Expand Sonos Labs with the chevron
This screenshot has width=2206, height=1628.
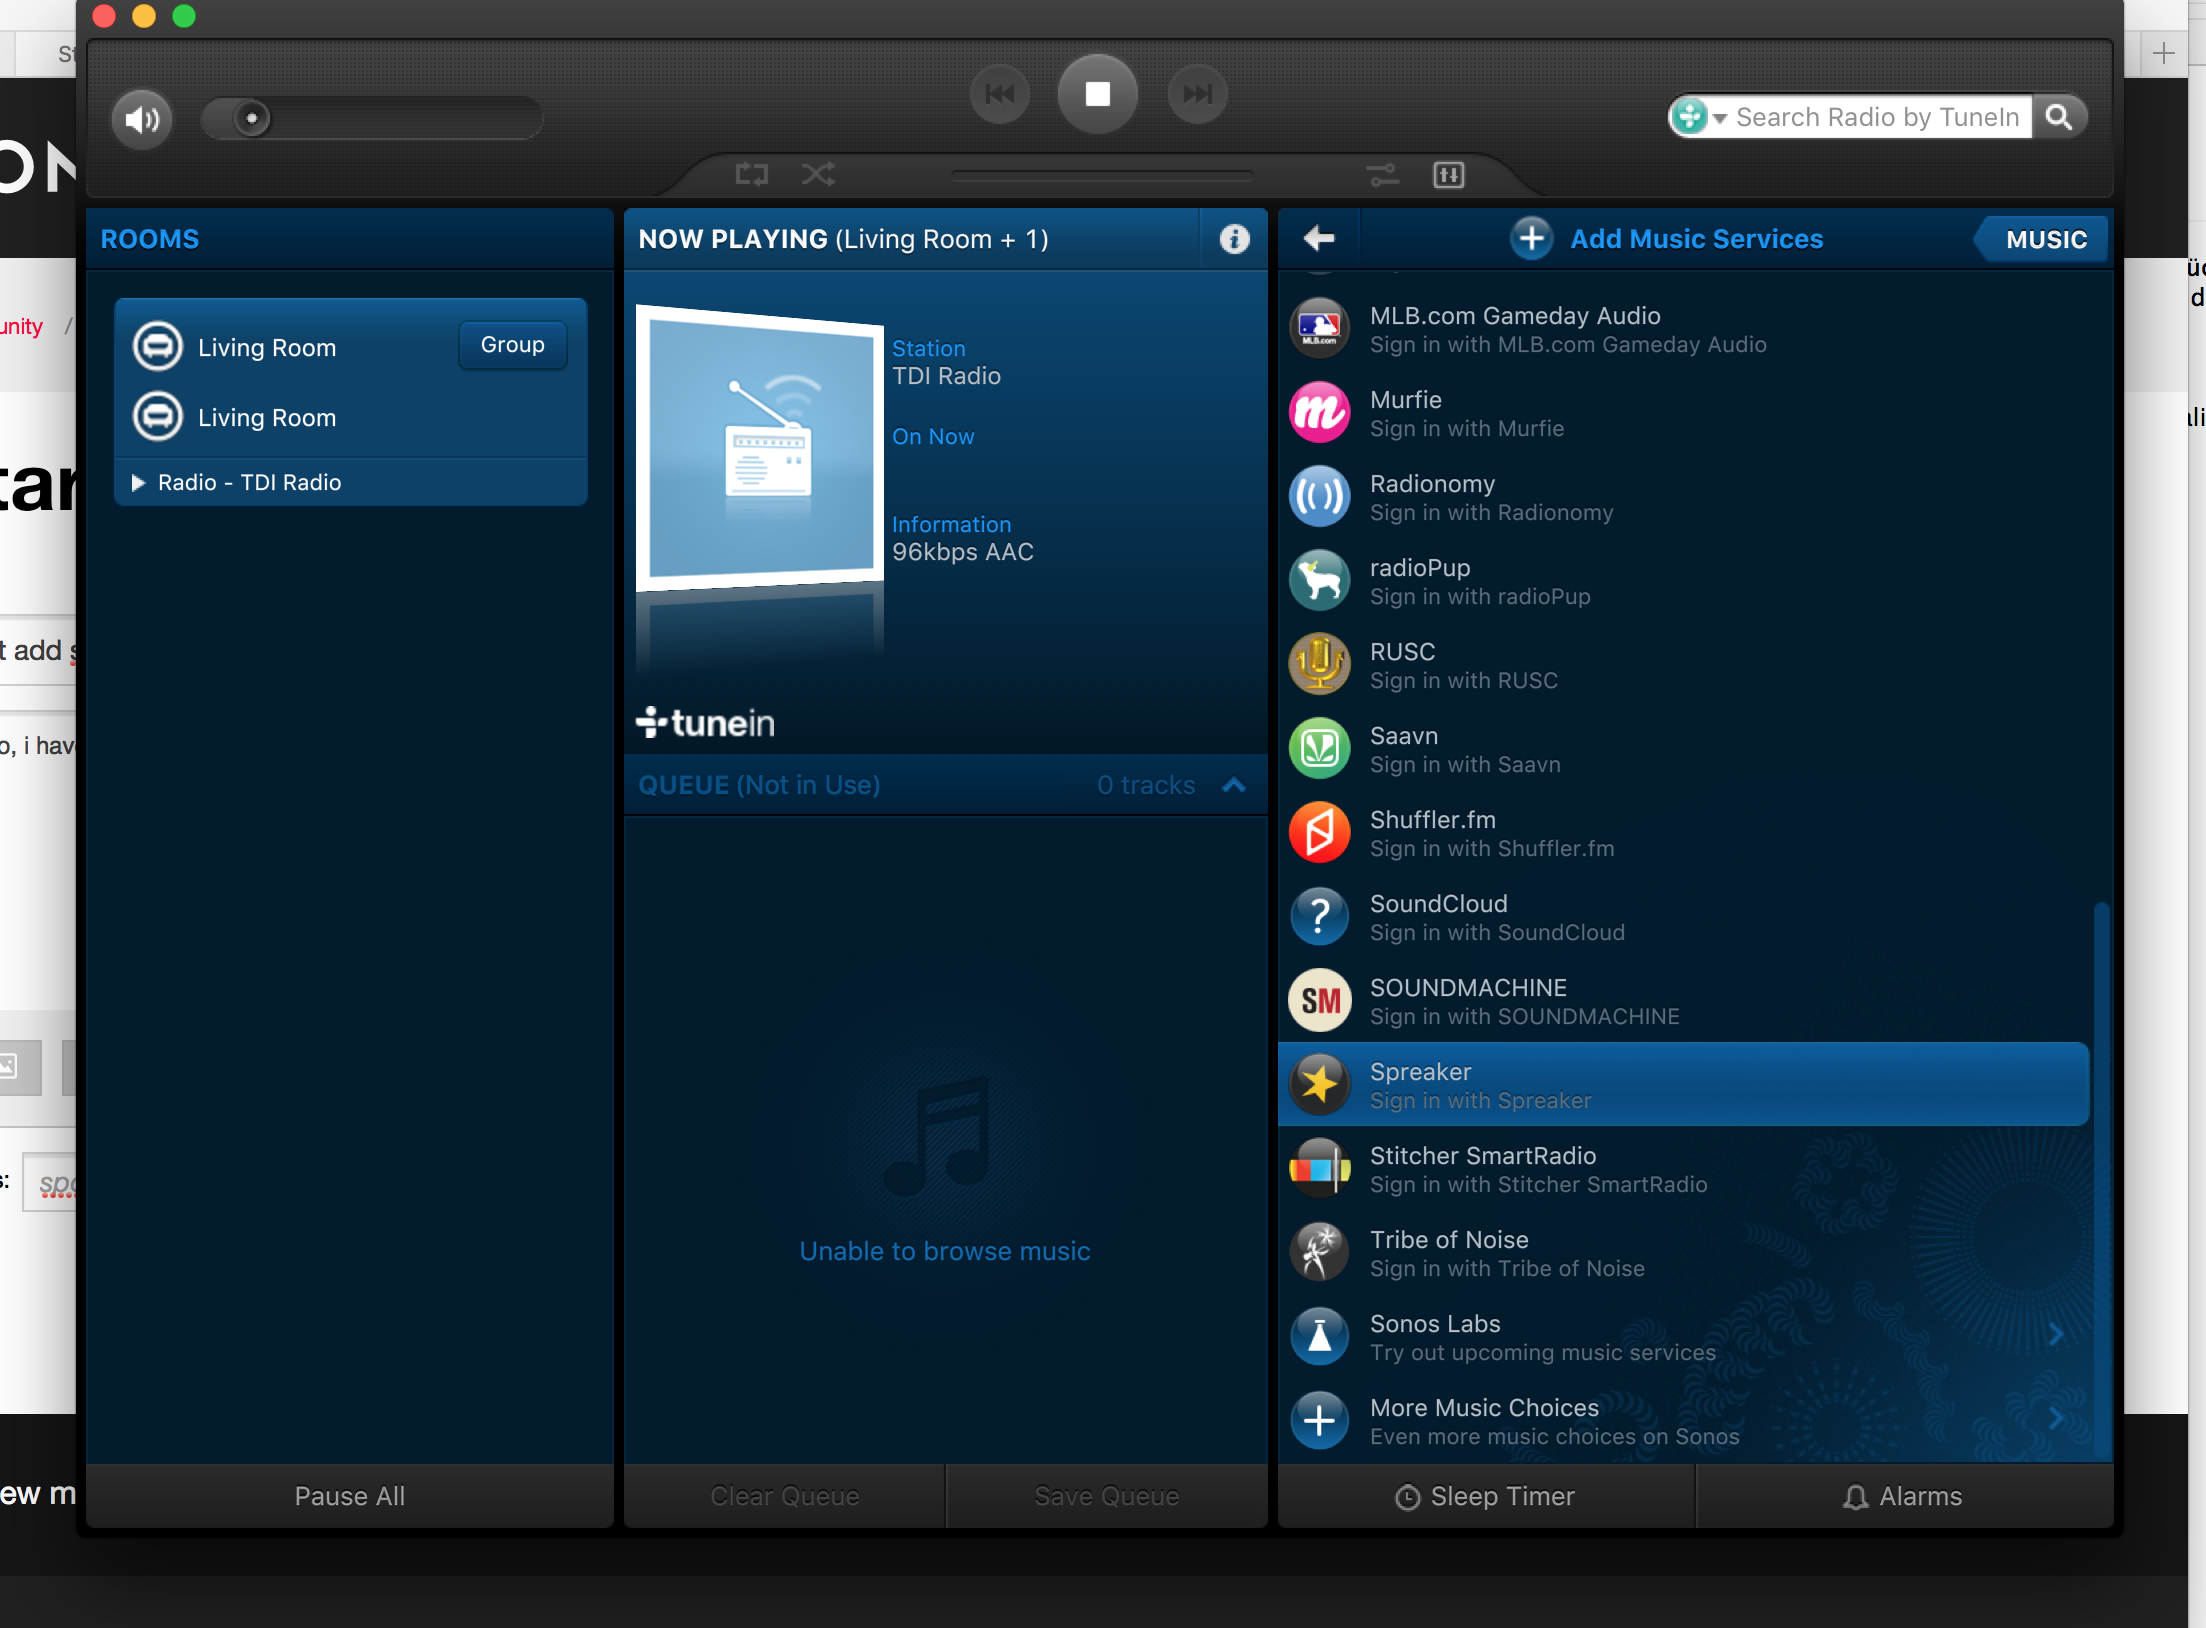click(x=2055, y=1335)
